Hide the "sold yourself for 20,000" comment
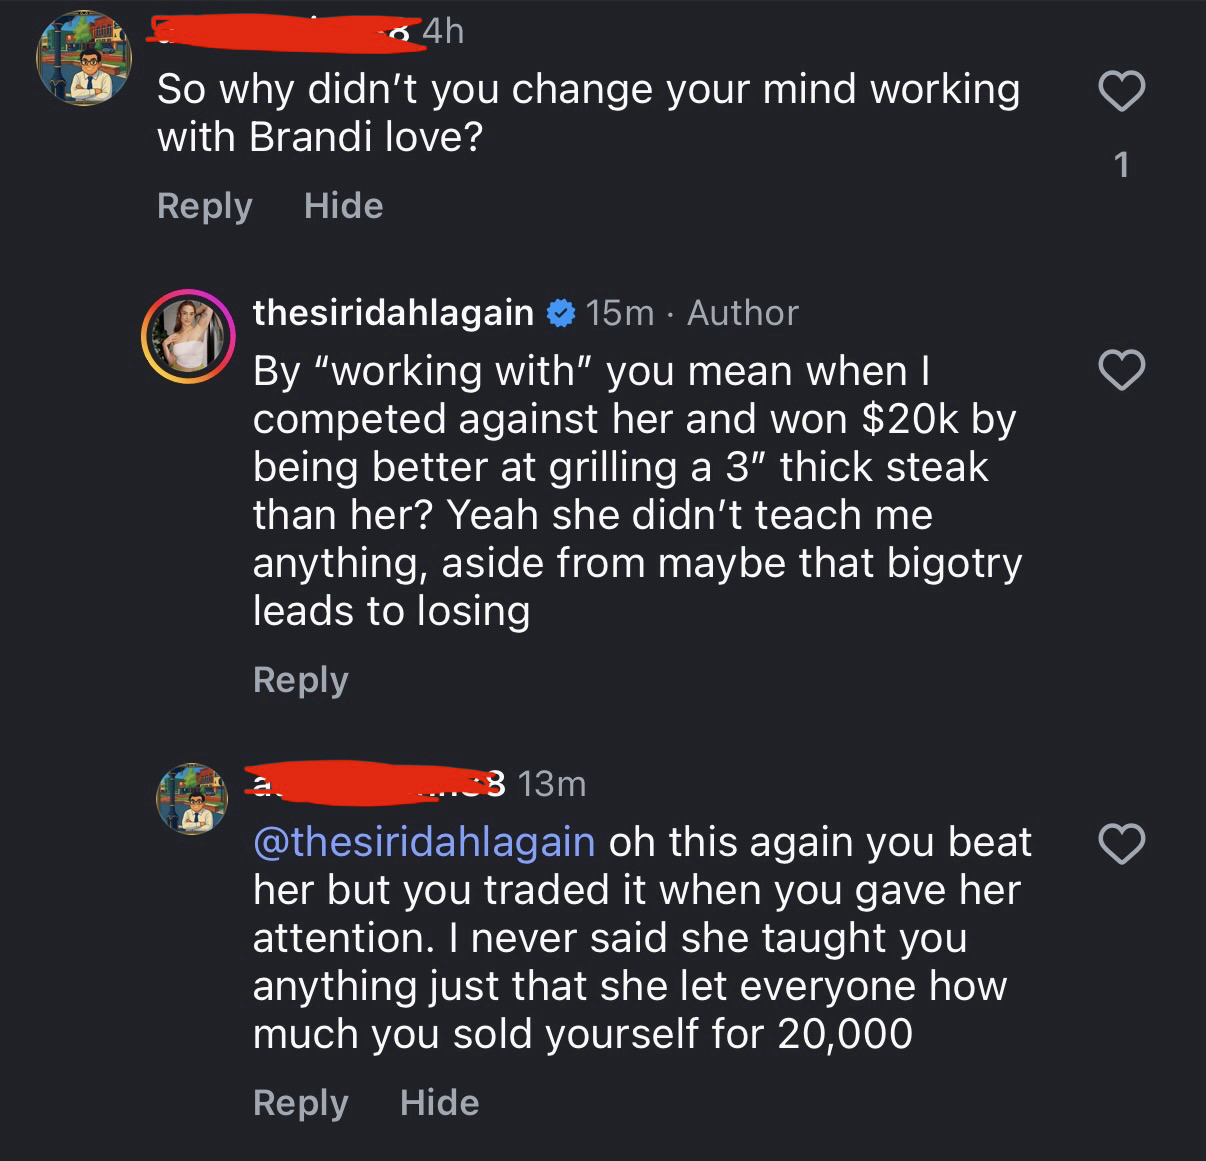Image resolution: width=1206 pixels, height=1161 pixels. [439, 1103]
